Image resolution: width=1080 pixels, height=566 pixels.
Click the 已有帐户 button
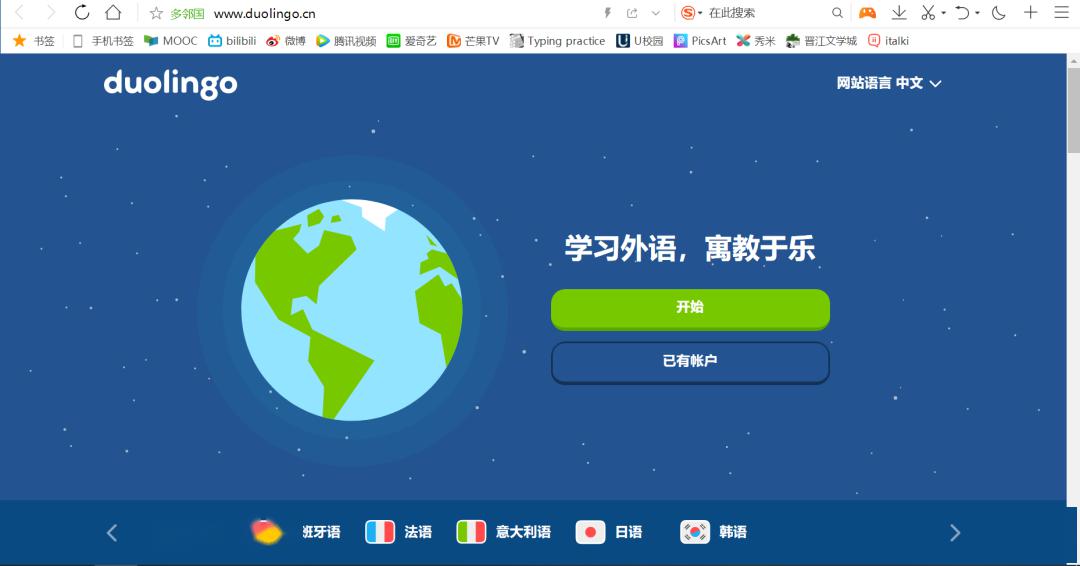690,362
